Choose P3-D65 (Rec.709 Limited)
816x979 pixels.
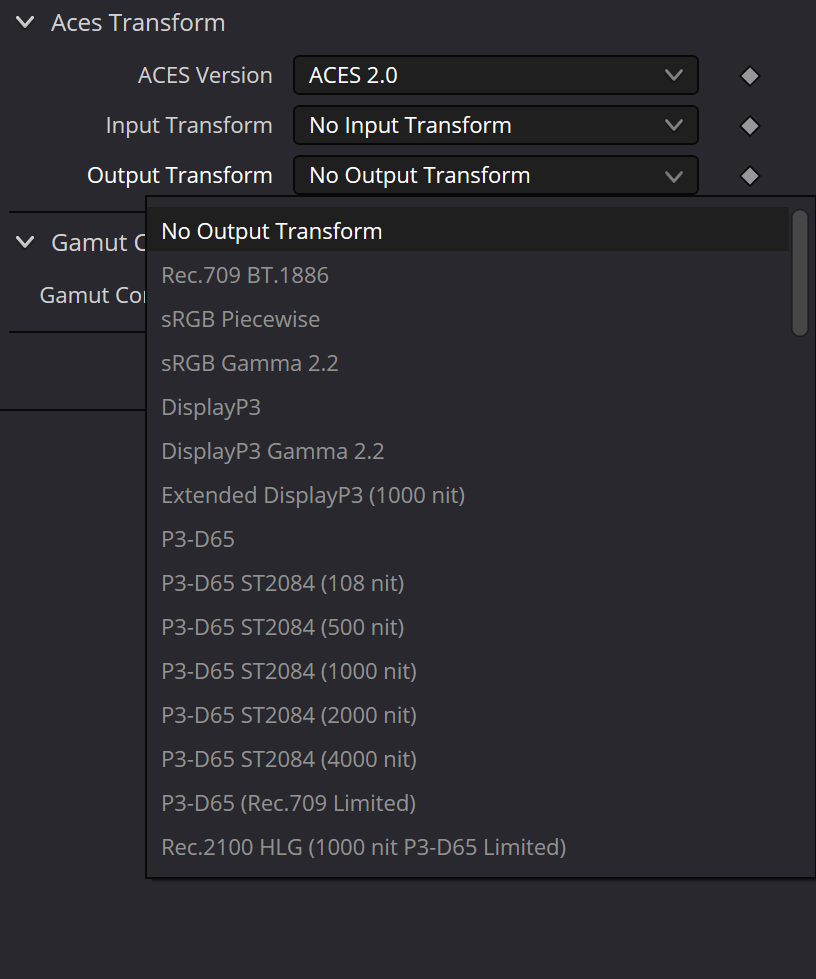(x=468, y=804)
